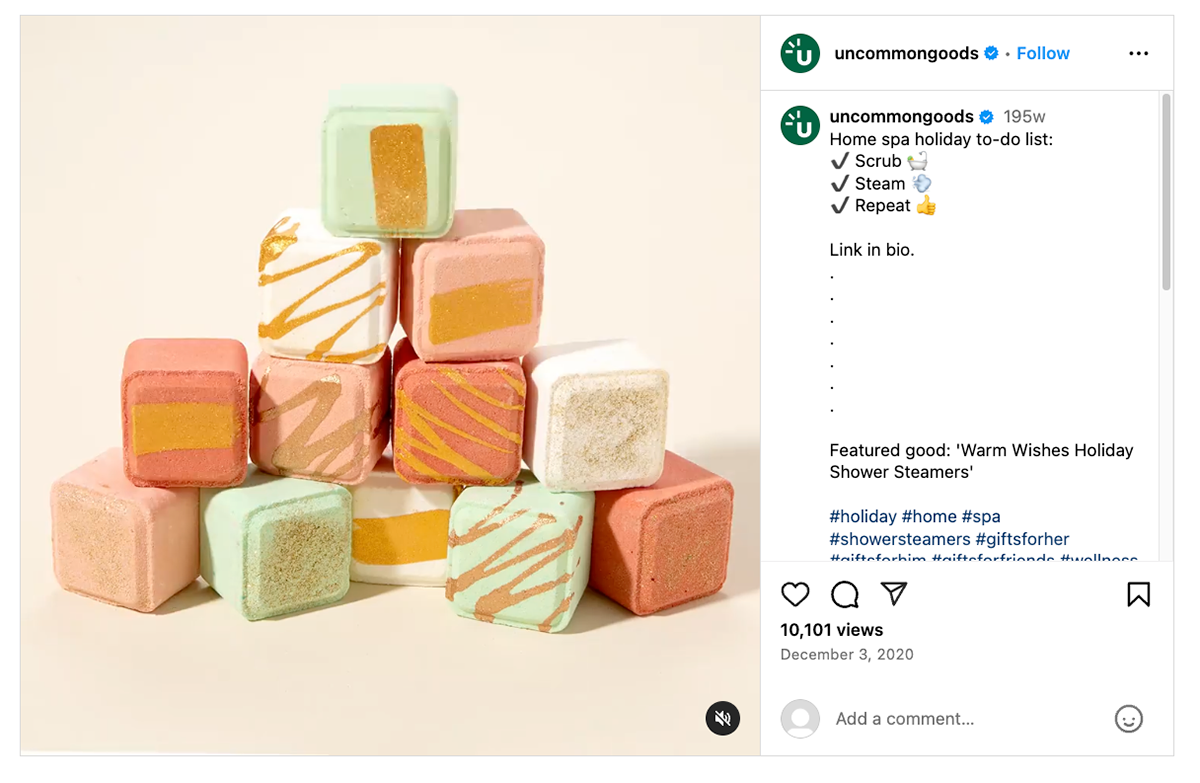1200x783 pixels.
Task: Like the post with the heart icon
Action: [795, 595]
